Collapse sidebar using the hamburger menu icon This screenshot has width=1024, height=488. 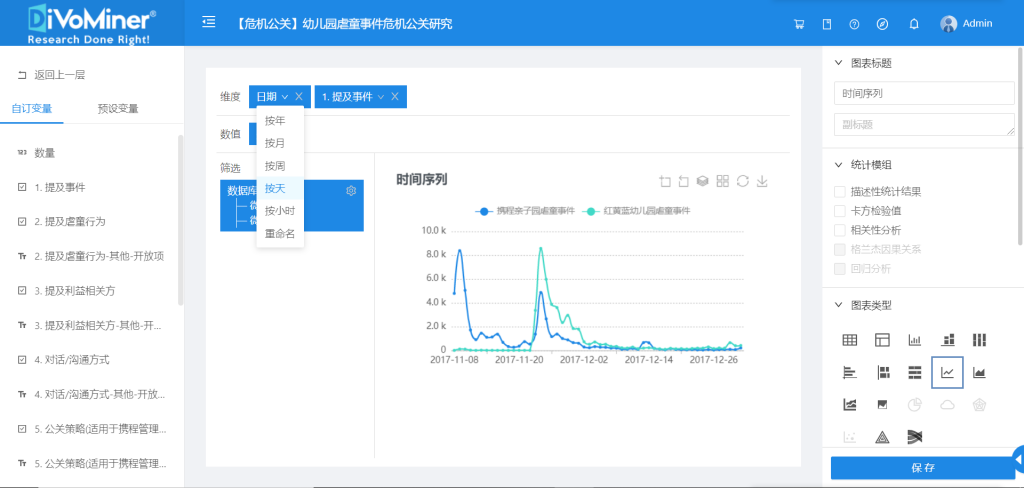point(208,22)
